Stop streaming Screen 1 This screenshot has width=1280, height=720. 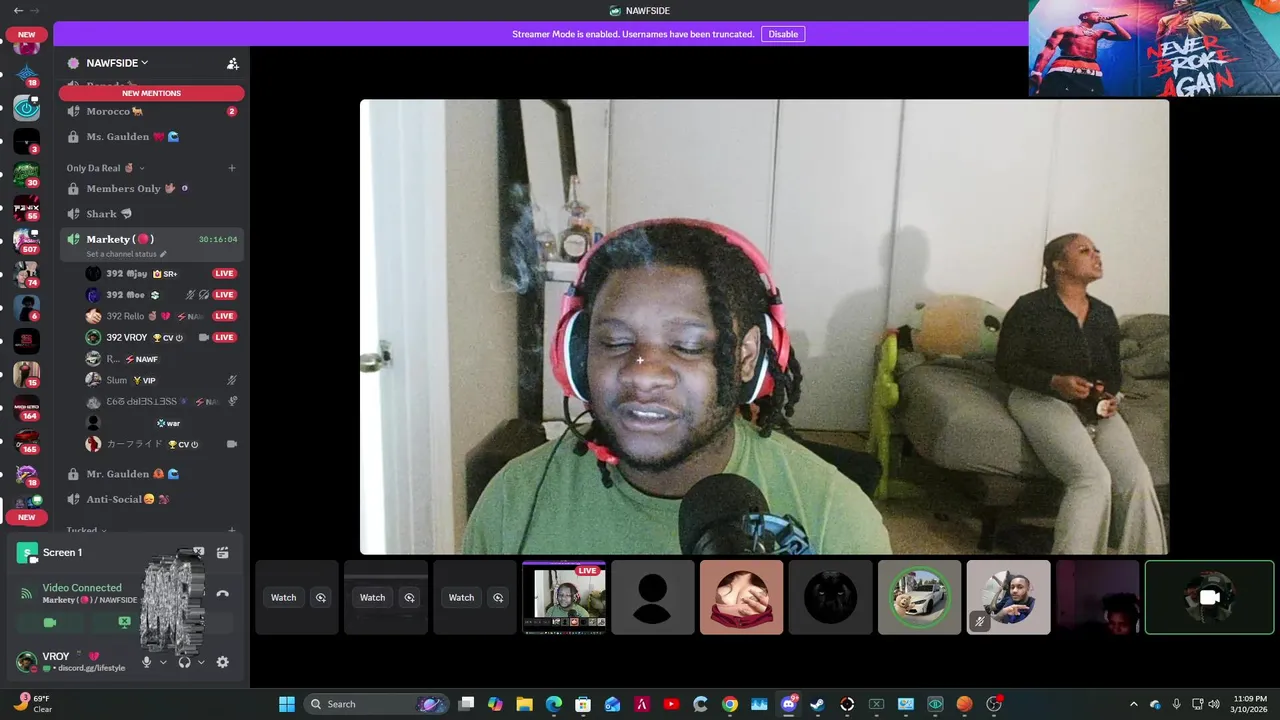point(198,552)
